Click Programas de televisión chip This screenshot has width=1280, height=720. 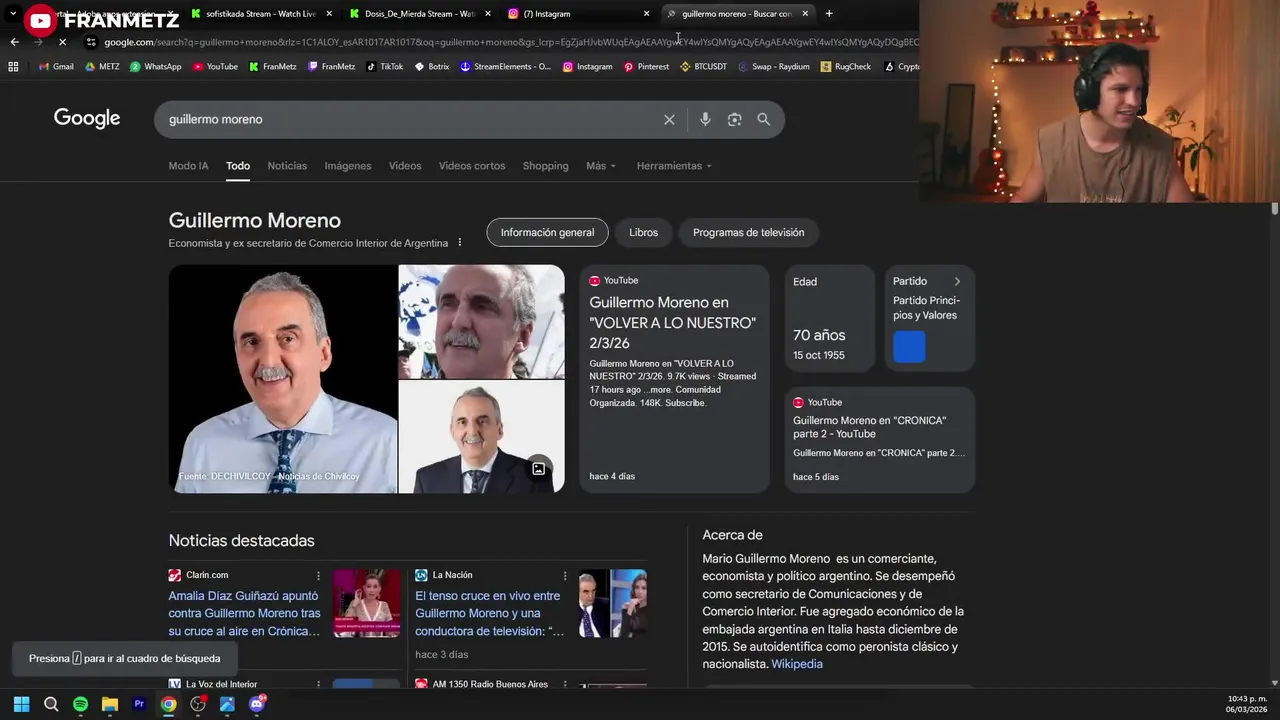[x=748, y=233]
